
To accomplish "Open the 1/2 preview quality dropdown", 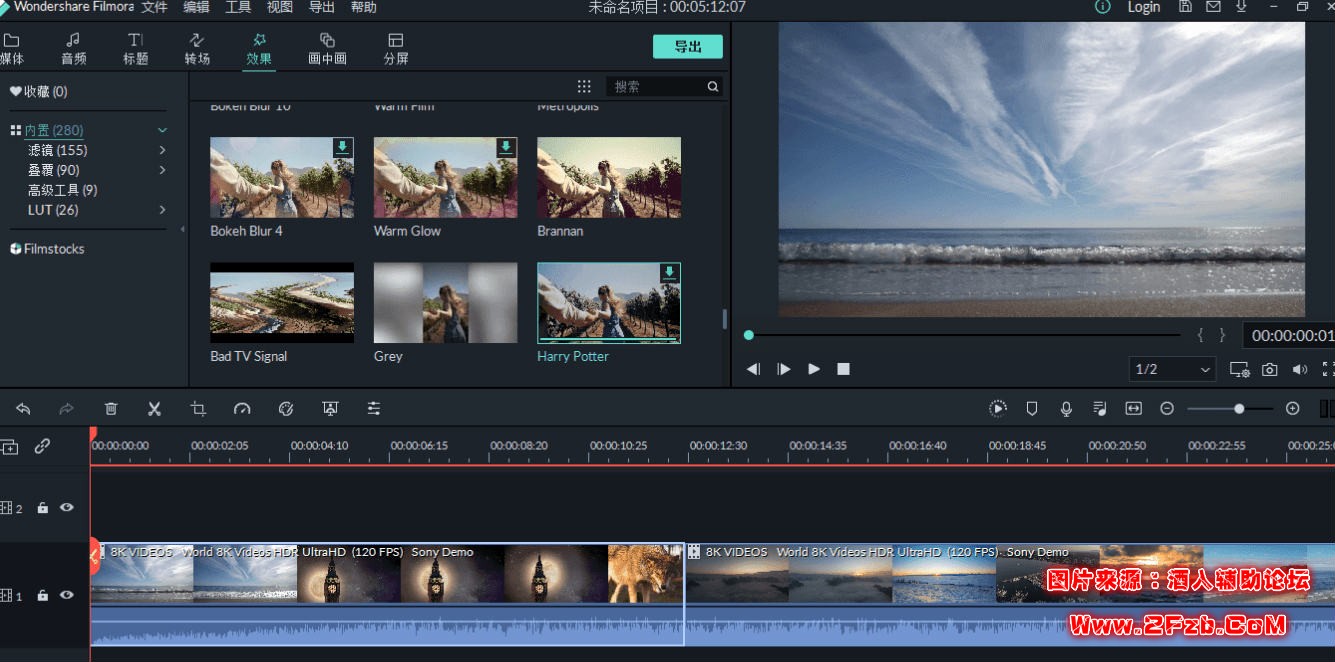I will click(x=1172, y=369).
